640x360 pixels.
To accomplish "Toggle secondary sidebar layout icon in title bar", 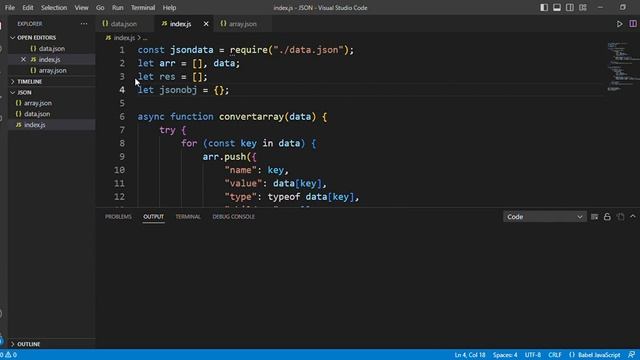I will pos(570,7).
